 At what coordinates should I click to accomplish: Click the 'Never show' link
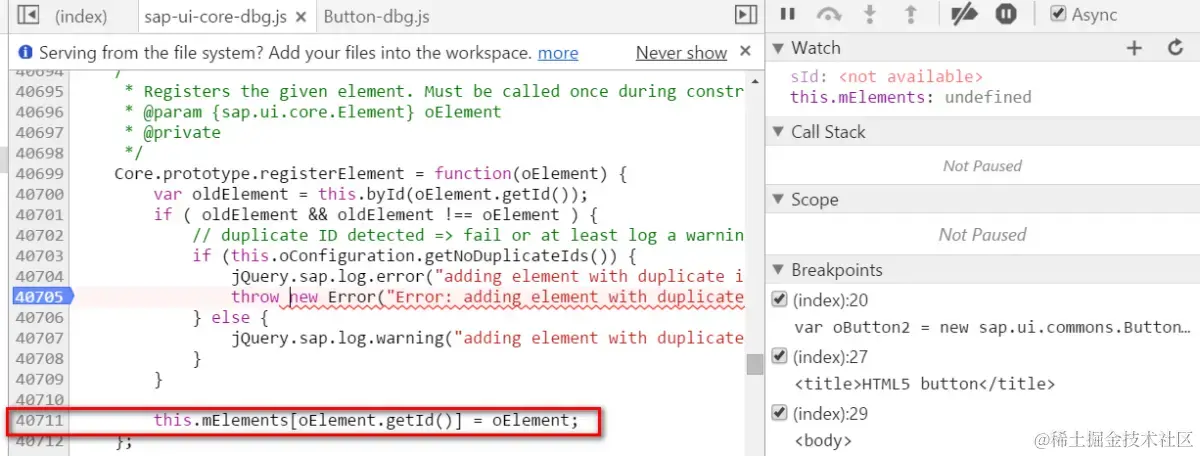tap(681, 53)
